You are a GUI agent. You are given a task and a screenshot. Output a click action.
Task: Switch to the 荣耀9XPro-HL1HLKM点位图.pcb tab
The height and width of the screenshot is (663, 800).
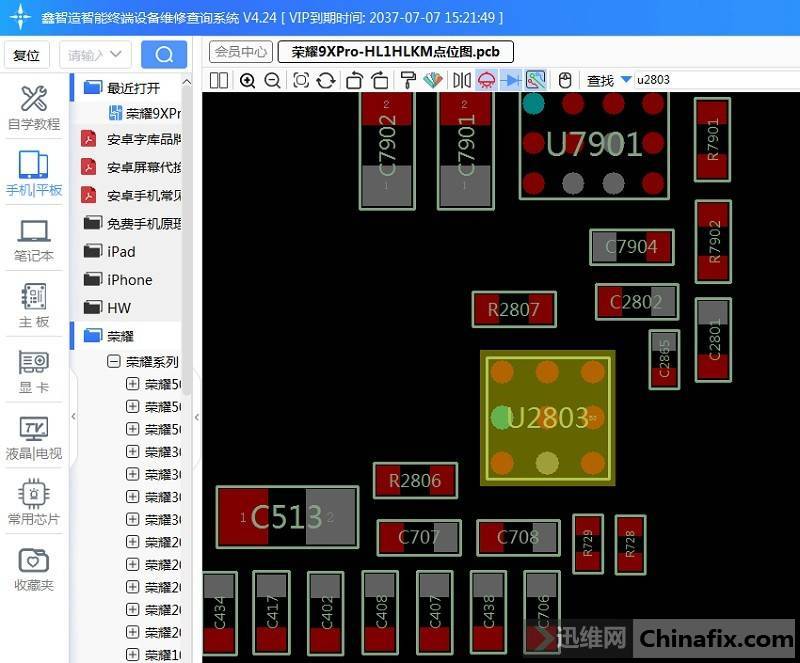pos(395,52)
